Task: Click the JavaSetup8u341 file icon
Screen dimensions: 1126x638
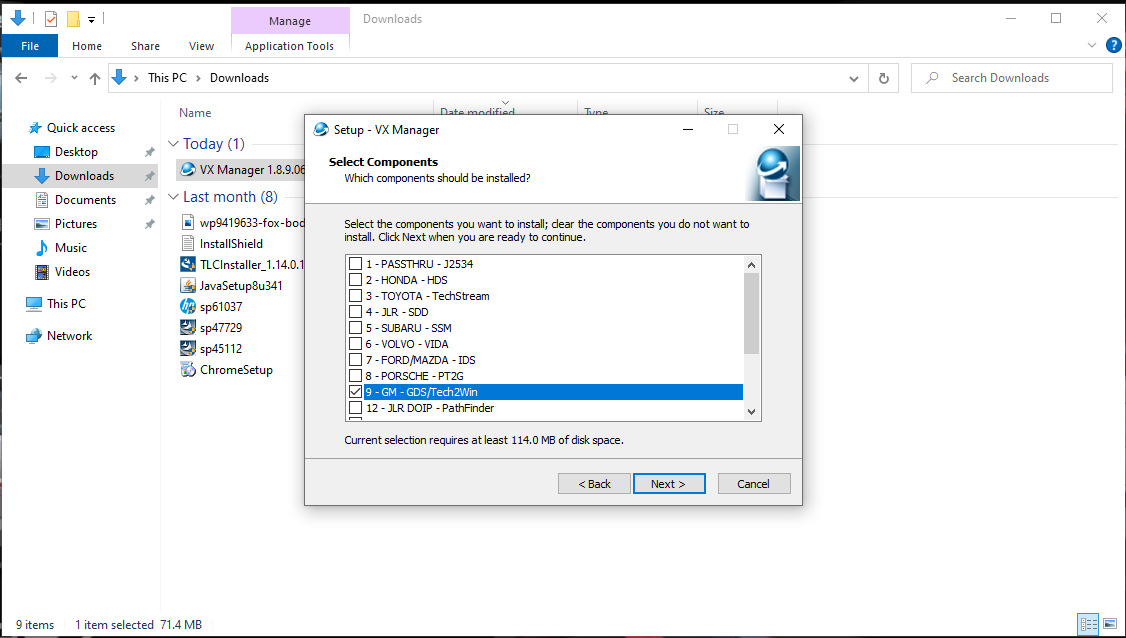Action: (x=187, y=285)
